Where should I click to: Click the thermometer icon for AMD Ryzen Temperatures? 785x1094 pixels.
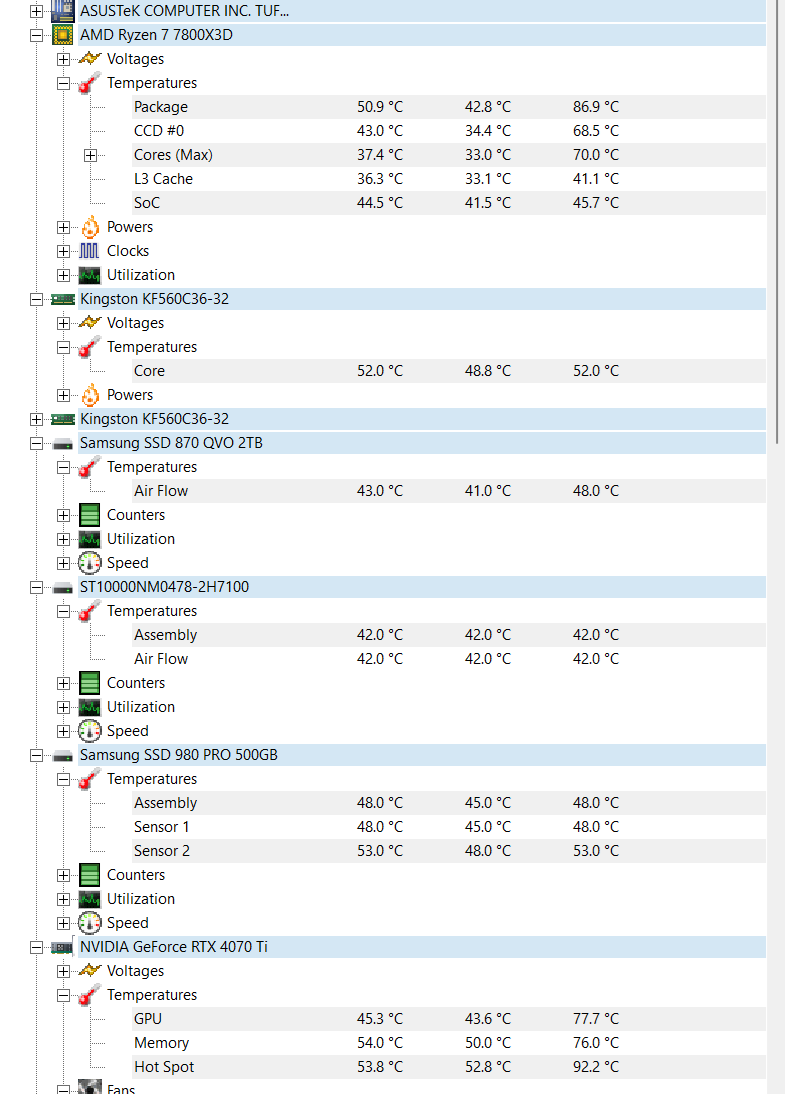90,82
